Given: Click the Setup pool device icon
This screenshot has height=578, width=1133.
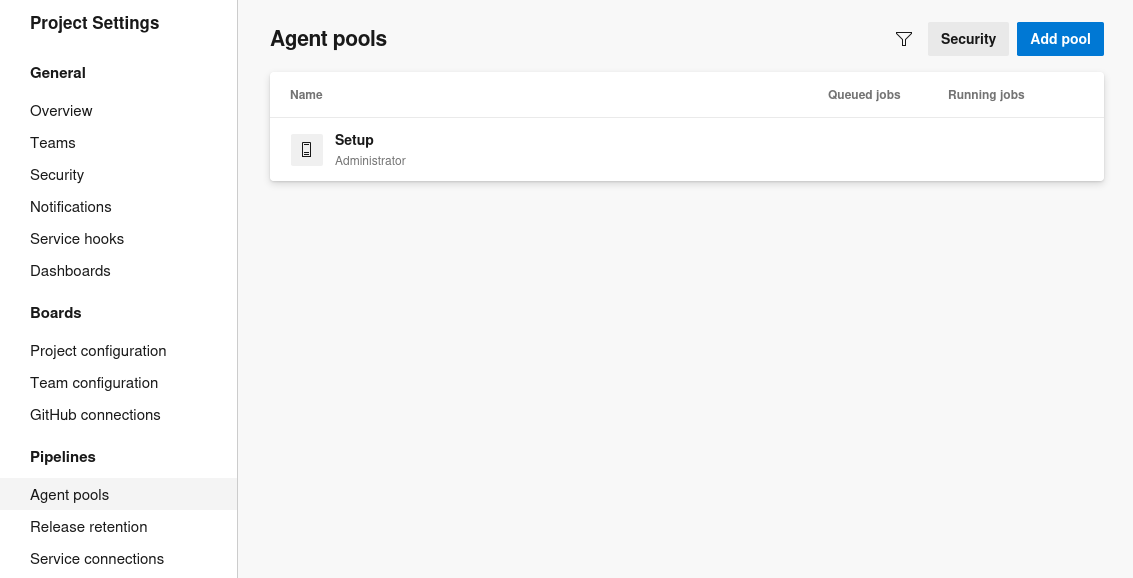Looking at the screenshot, I should click(307, 150).
